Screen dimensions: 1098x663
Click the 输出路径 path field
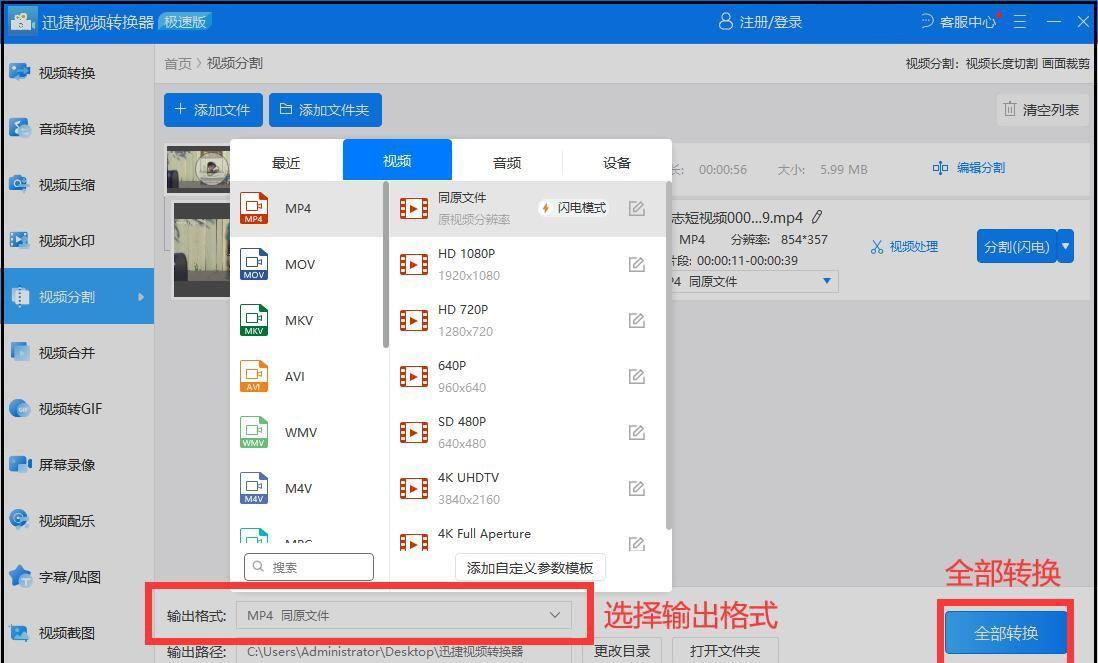404,651
